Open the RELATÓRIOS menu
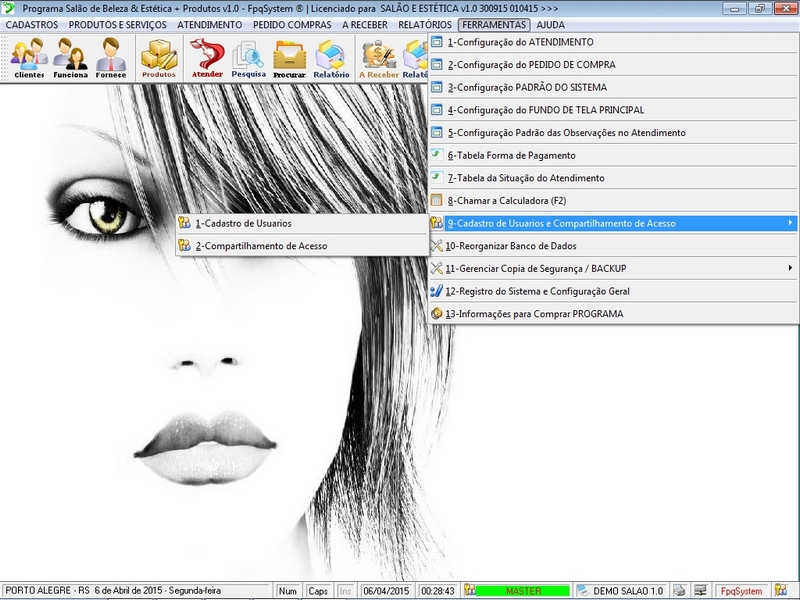Screen dimensions: 800x600 point(425,25)
